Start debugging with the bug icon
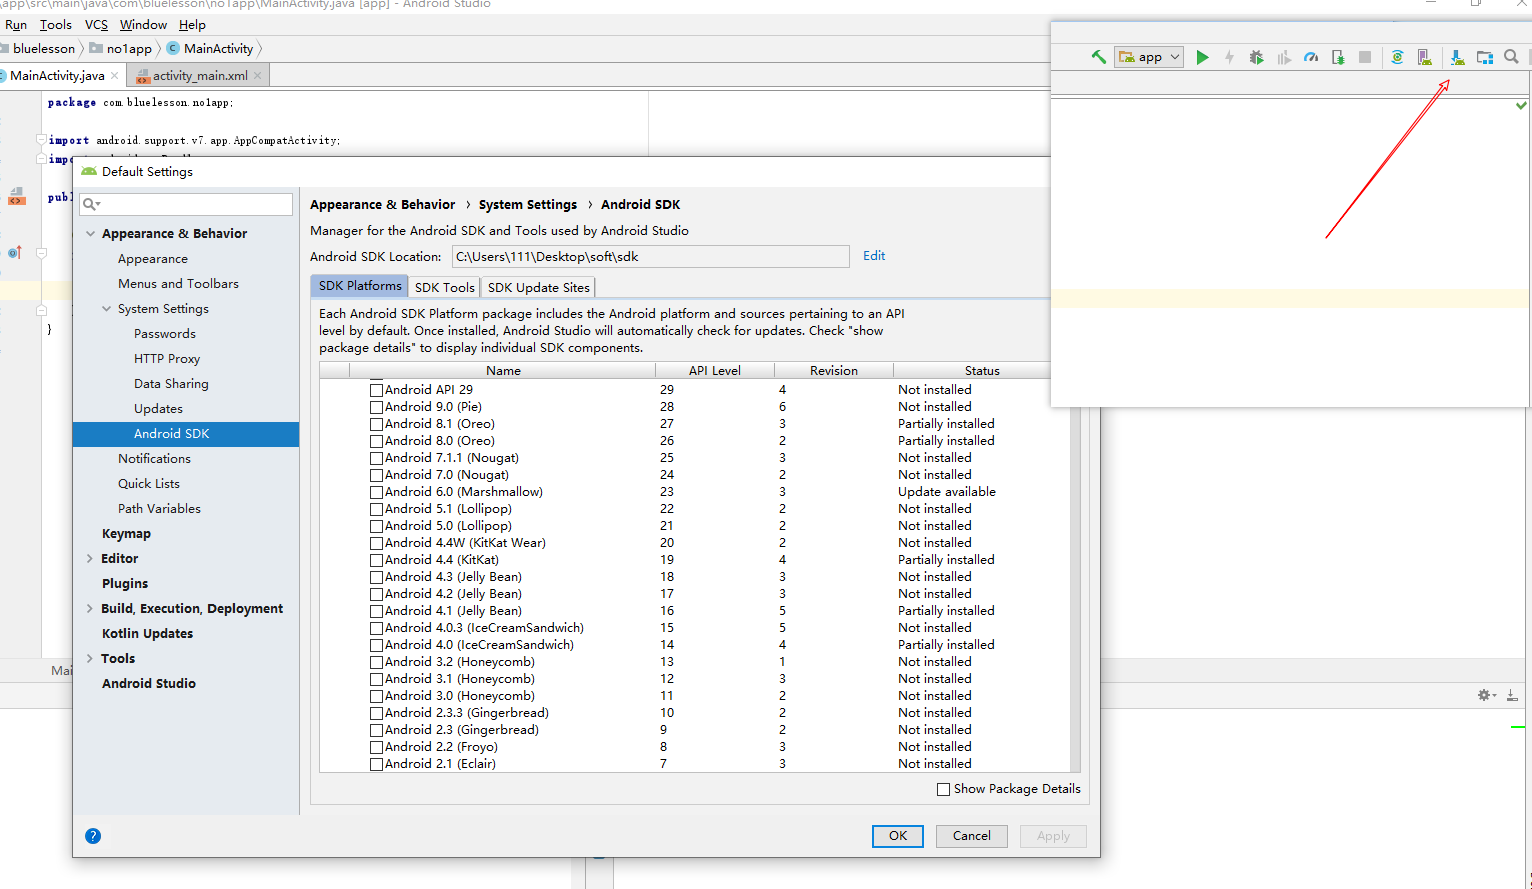Viewport: 1532px width, 889px height. pyautogui.click(x=1256, y=57)
